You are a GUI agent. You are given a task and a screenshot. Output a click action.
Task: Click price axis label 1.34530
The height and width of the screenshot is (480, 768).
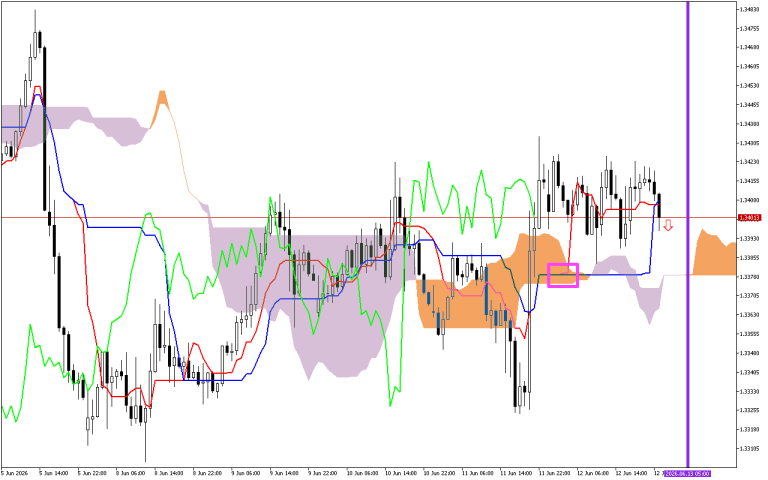[x=749, y=86]
